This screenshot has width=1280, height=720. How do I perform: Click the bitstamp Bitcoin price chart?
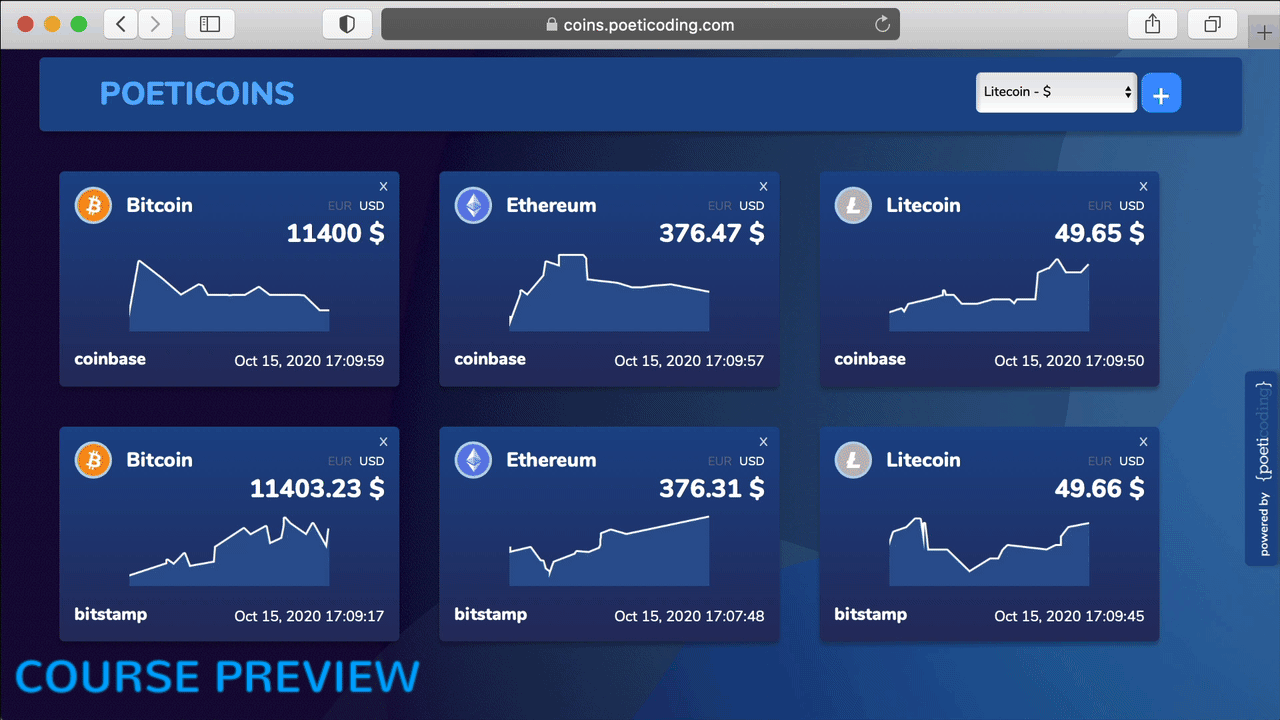tap(229, 551)
